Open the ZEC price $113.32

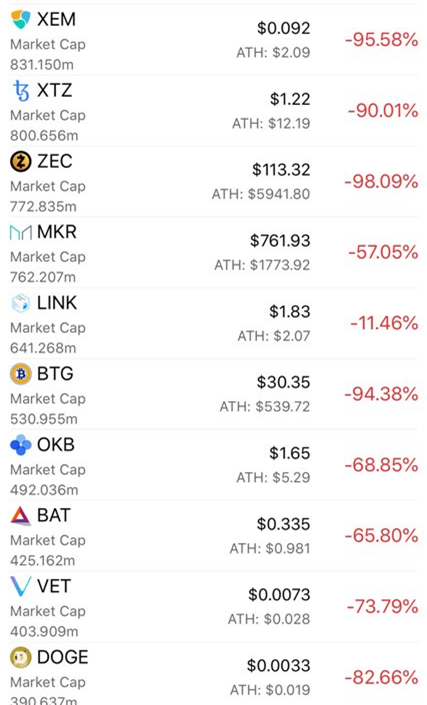click(x=281, y=170)
